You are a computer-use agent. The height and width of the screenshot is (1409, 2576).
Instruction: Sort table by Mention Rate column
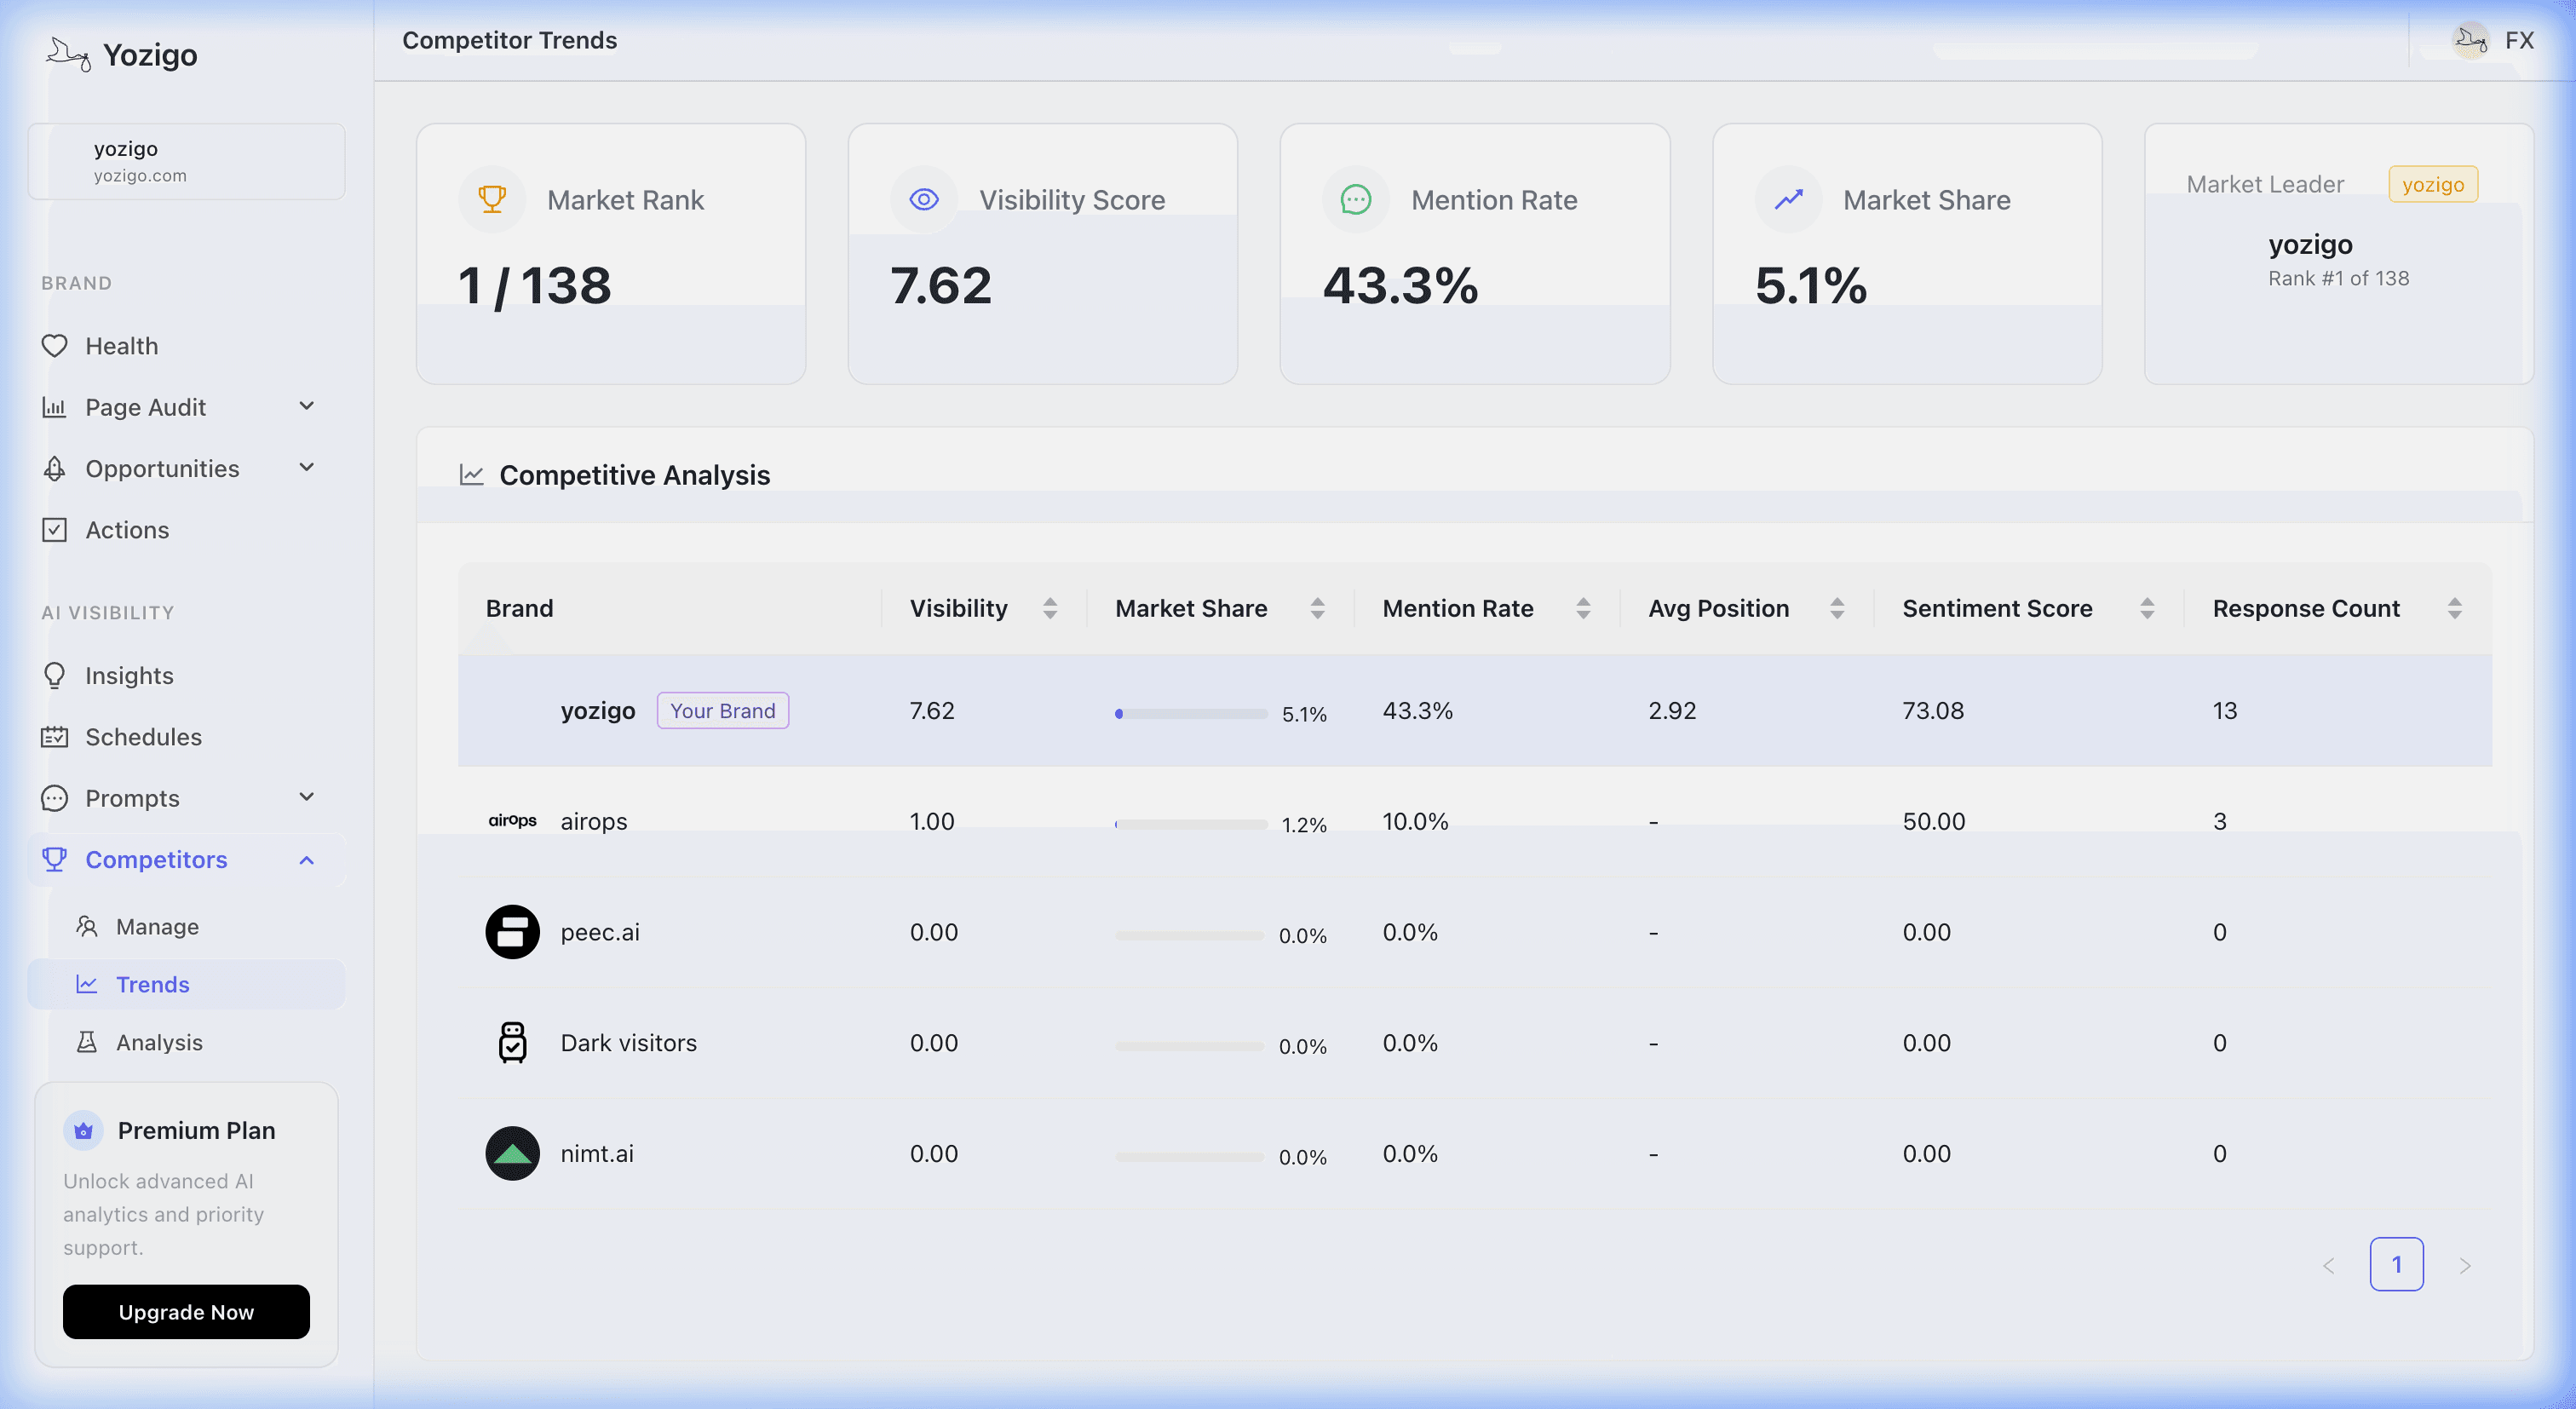[x=1582, y=608]
